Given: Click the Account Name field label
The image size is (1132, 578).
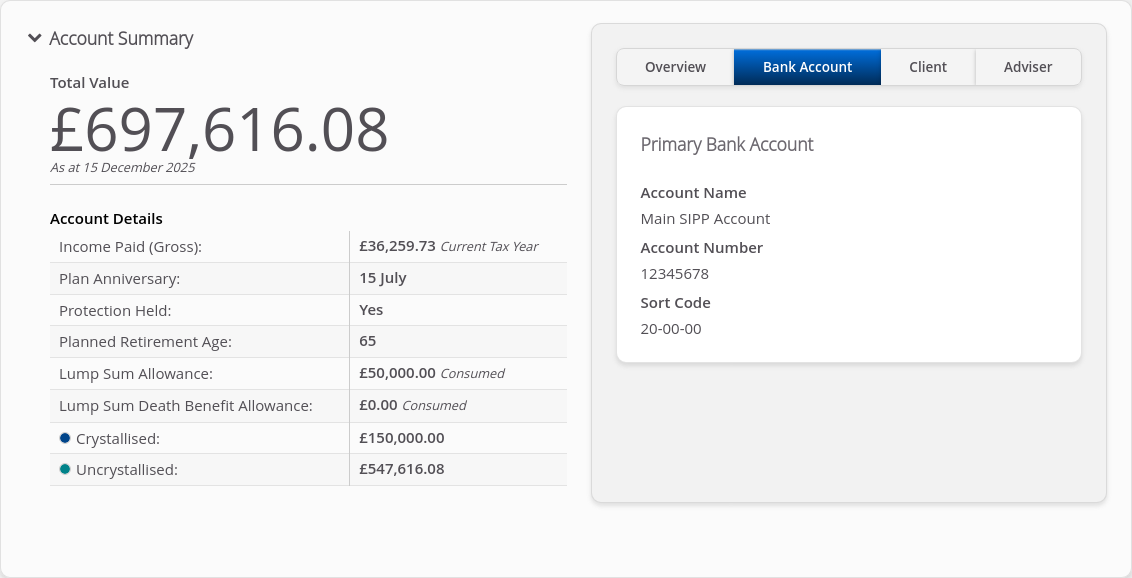Looking at the screenshot, I should [693, 193].
